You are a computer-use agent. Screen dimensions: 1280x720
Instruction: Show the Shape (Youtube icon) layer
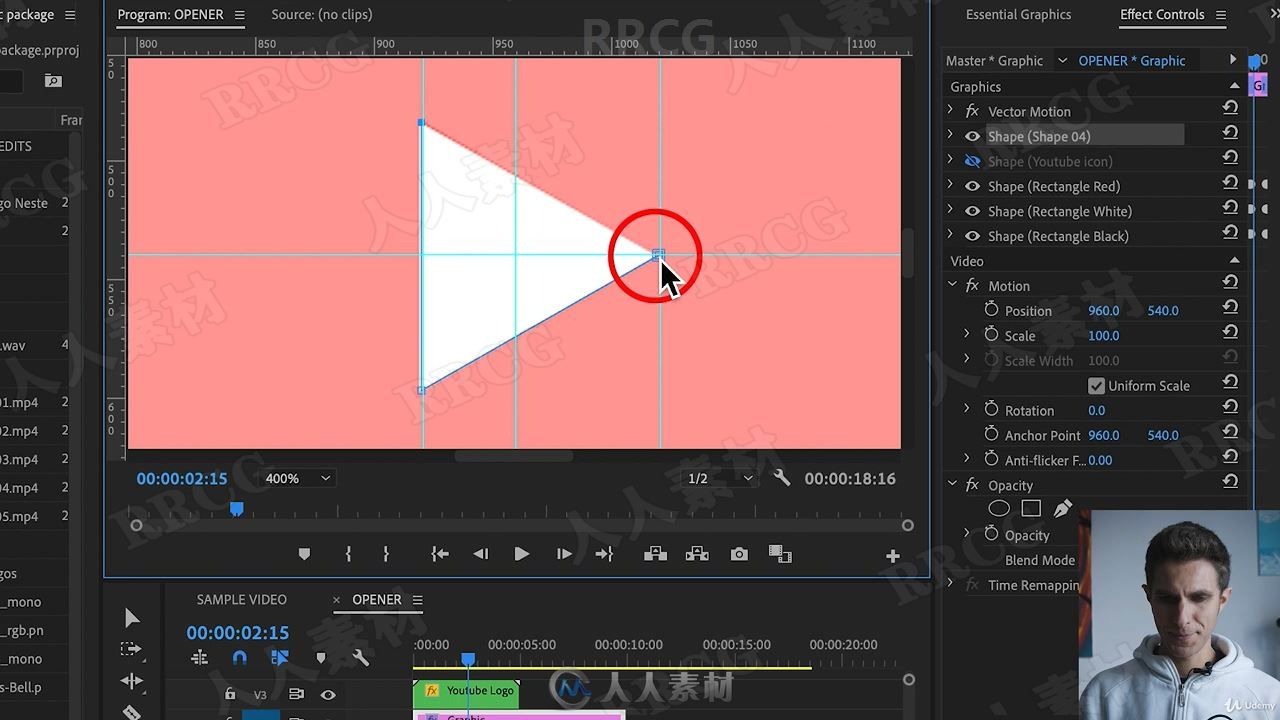[972, 161]
